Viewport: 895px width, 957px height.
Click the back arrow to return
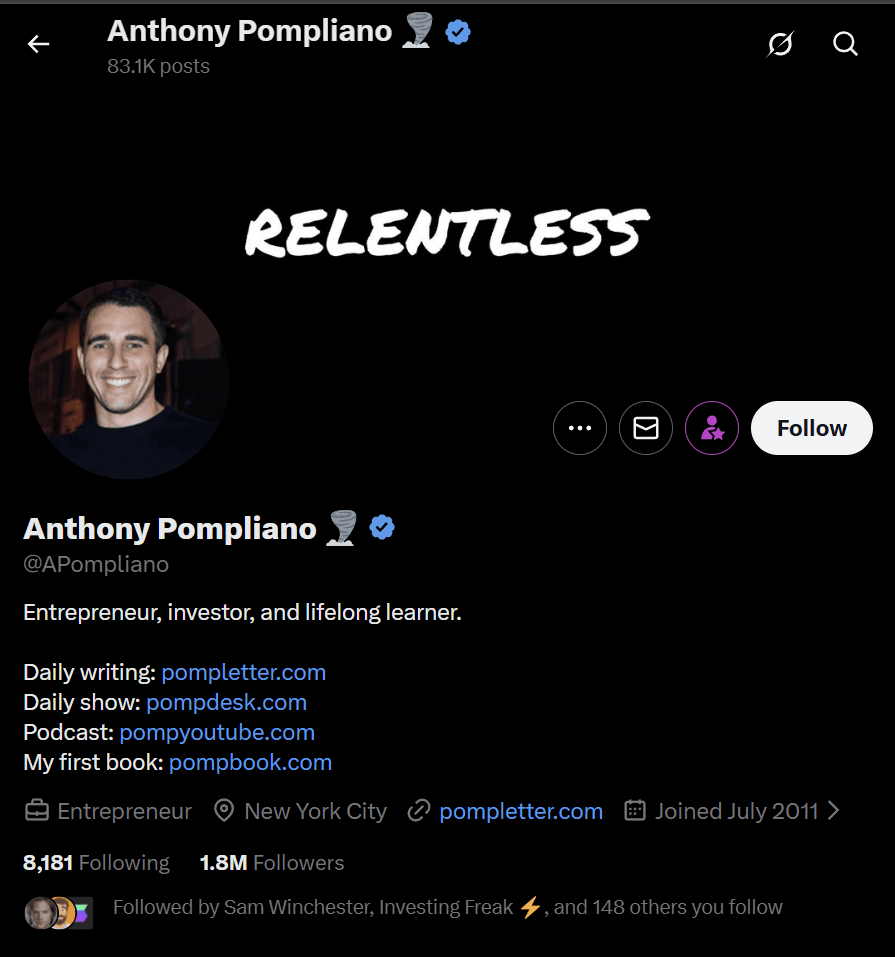point(38,44)
